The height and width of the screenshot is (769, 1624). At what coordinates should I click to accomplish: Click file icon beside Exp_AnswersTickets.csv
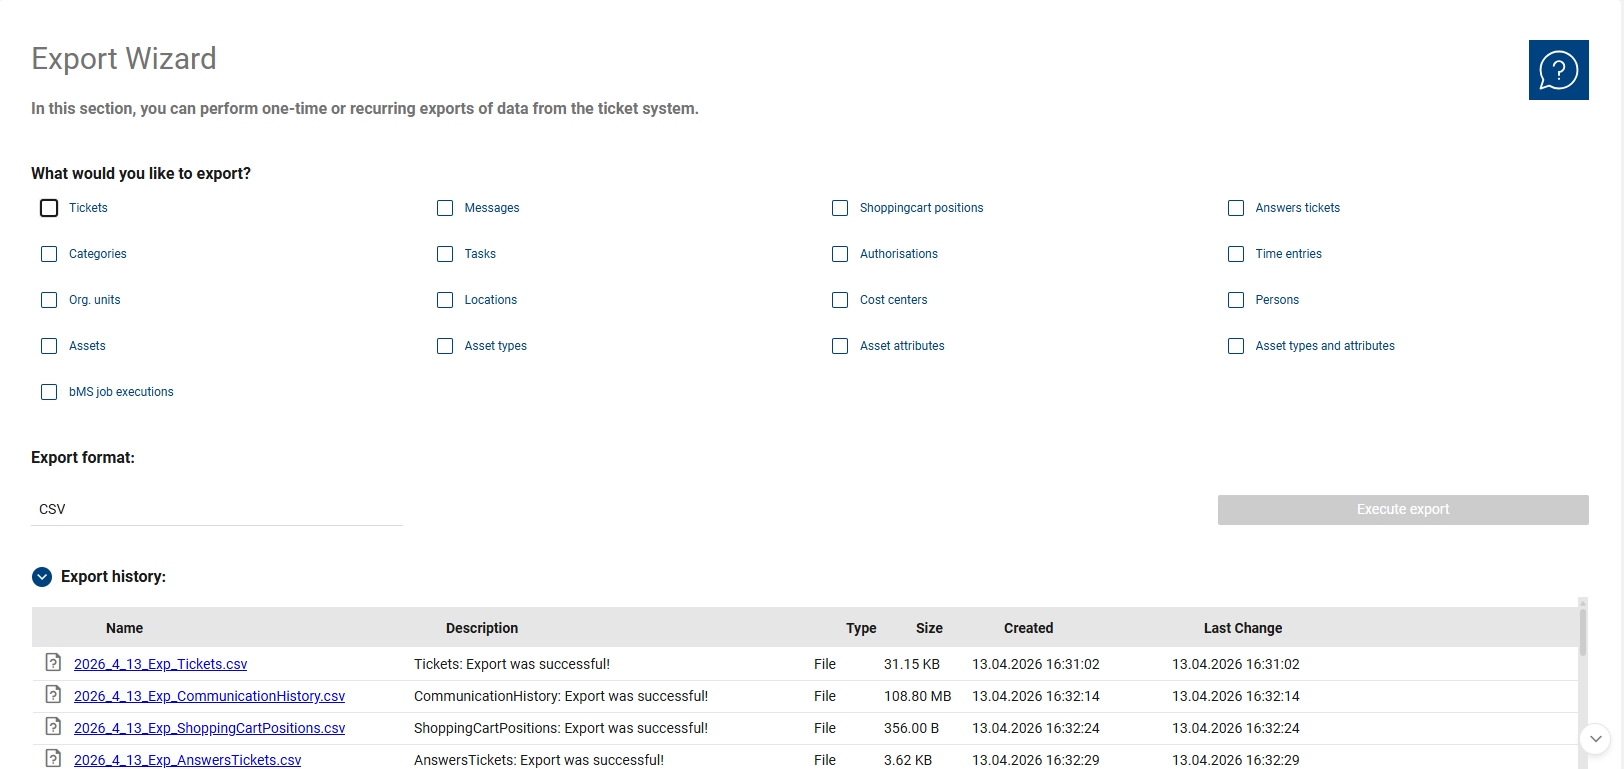click(53, 758)
